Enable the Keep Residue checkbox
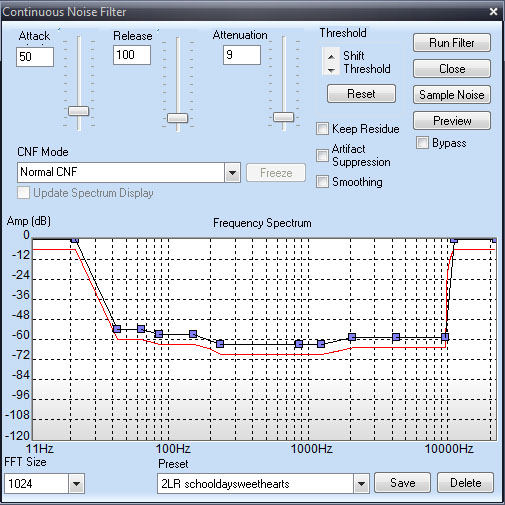This screenshot has height=505, width=505. (322, 129)
